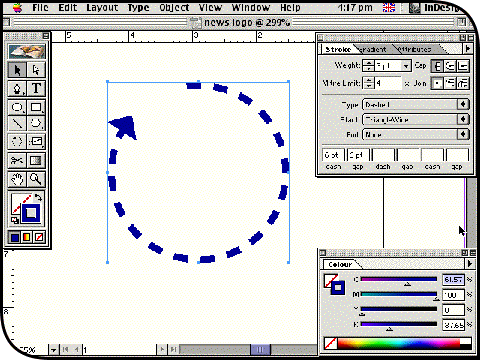
Task: Click the Miter Limit stepper arrows
Action: 368,83
